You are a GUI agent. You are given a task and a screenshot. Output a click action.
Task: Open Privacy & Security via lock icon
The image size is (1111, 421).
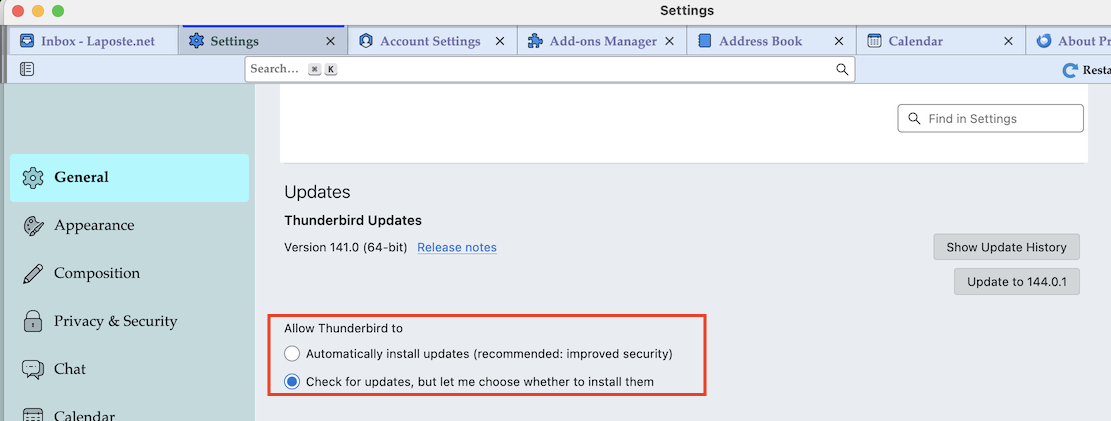point(33,322)
